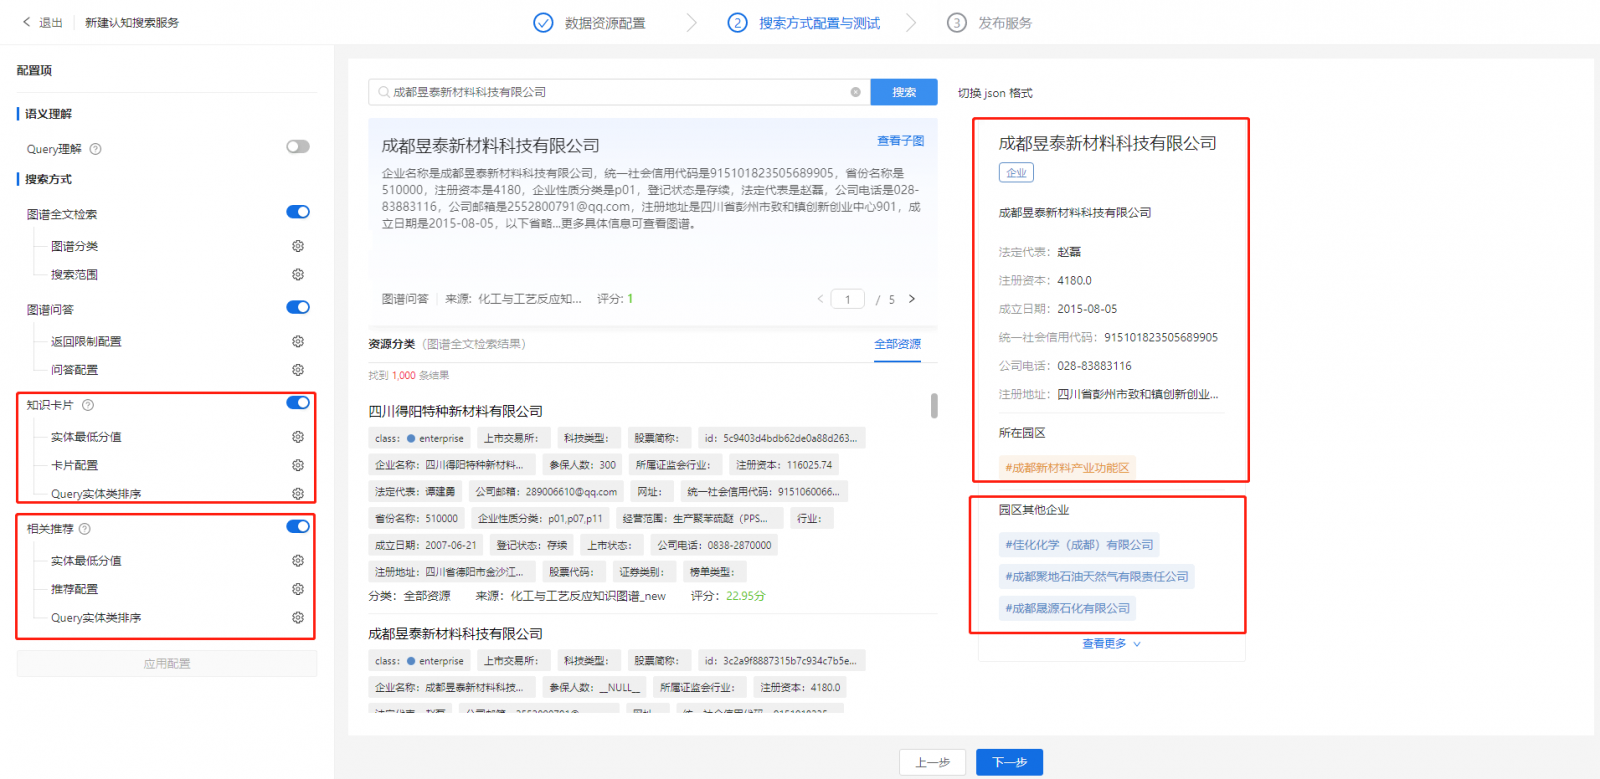Click into the search input field
The height and width of the screenshot is (779, 1600).
coord(618,92)
